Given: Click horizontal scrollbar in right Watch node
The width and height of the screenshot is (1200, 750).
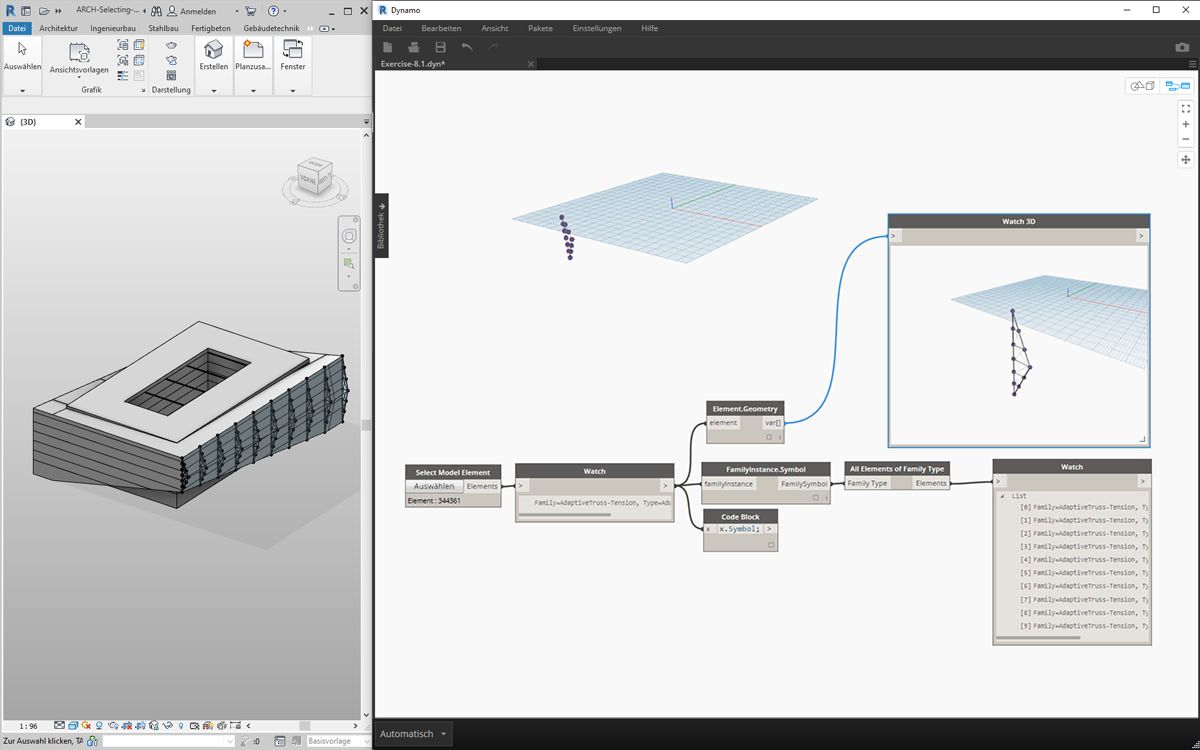Looking at the screenshot, I should point(1038,637).
